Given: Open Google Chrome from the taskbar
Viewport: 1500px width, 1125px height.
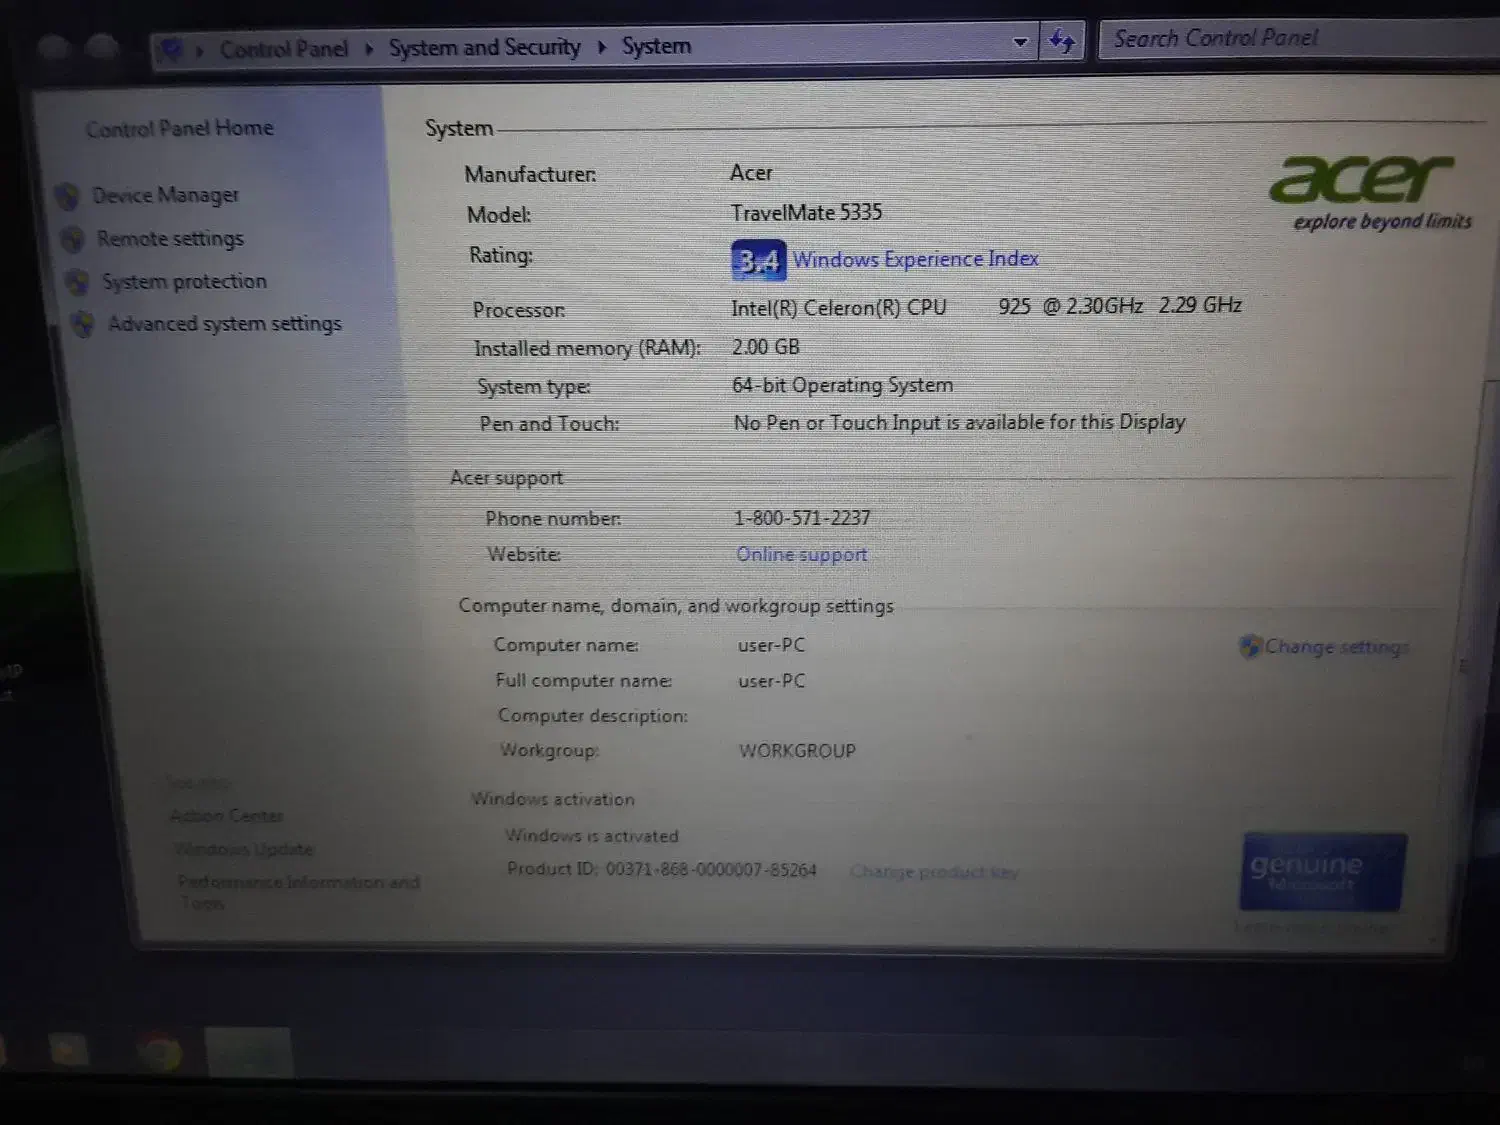Looking at the screenshot, I should (x=159, y=1052).
